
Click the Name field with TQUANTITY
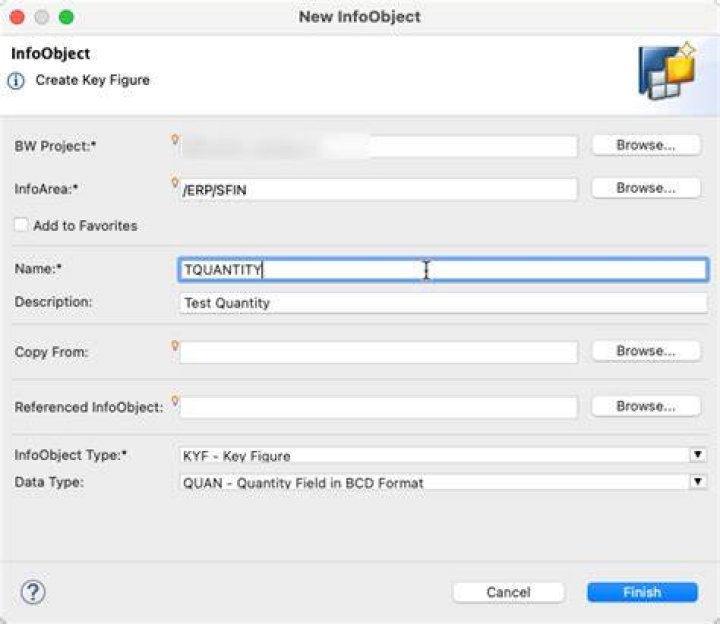pyautogui.click(x=443, y=270)
